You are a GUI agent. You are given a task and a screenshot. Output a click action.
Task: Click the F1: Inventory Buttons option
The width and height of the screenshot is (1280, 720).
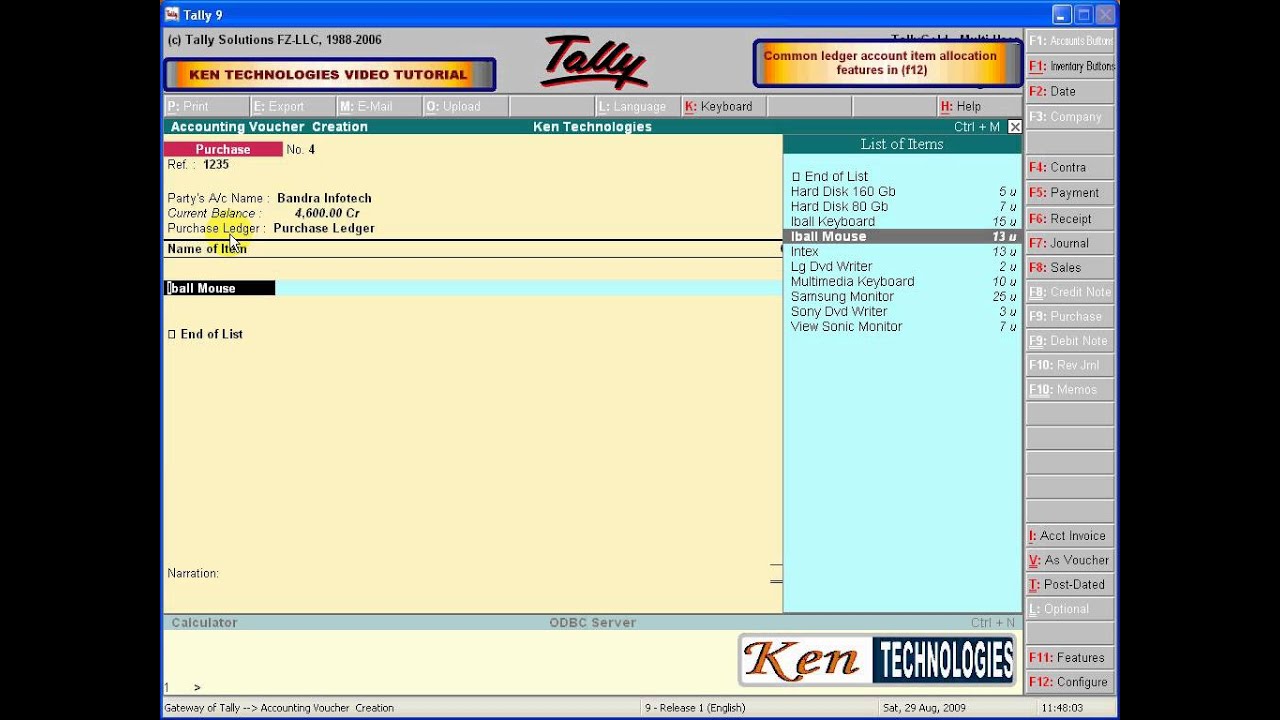1070,66
